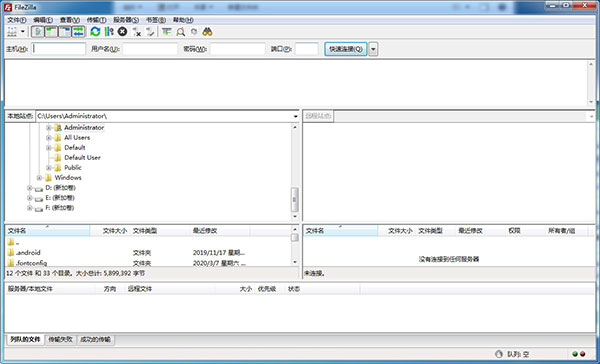Switch to the 成功的传输 tab
The image size is (600, 364).
coord(95,340)
